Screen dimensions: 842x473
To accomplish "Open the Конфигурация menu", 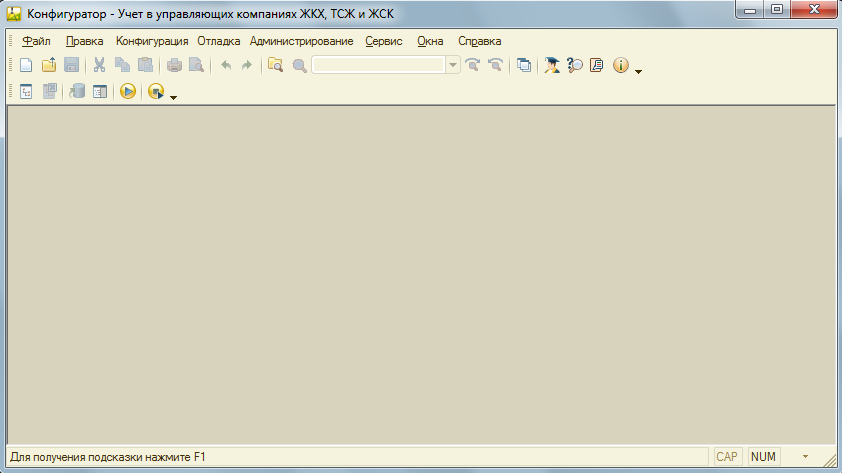I will click(x=152, y=41).
